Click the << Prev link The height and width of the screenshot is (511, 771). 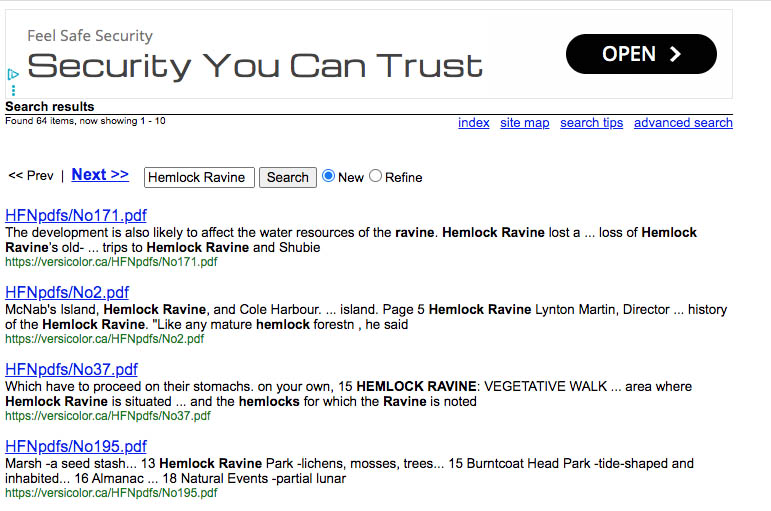(31, 176)
